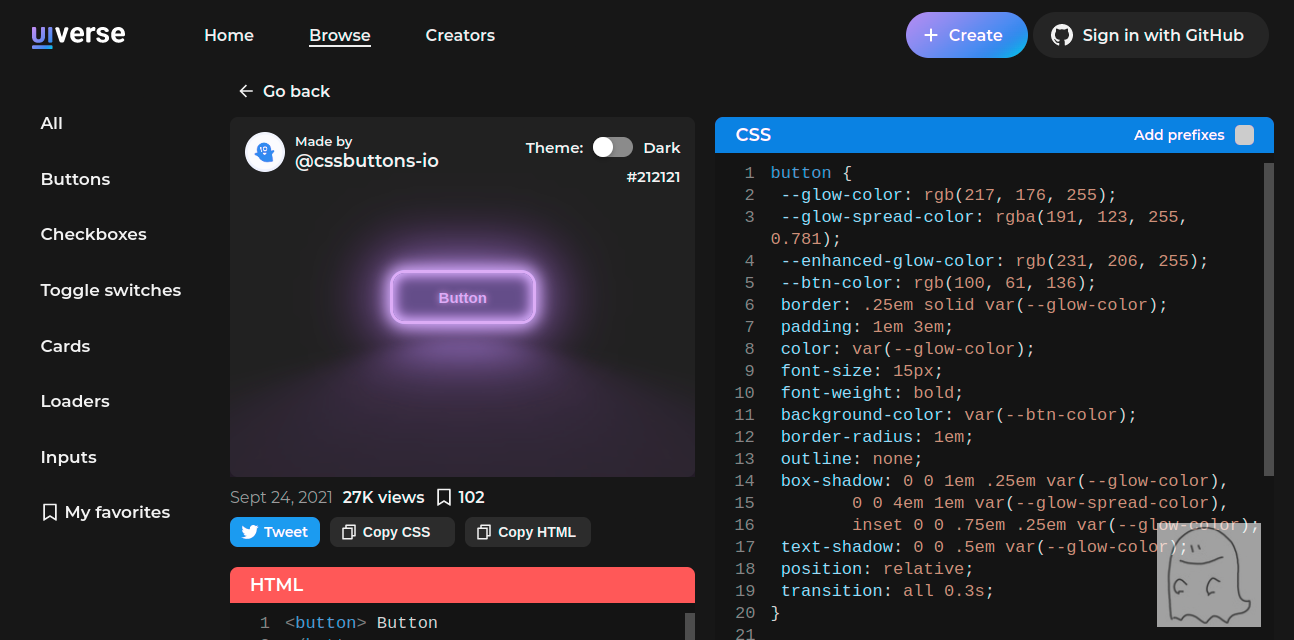1294x640 pixels.
Task: Click the Create button
Action: click(966, 35)
